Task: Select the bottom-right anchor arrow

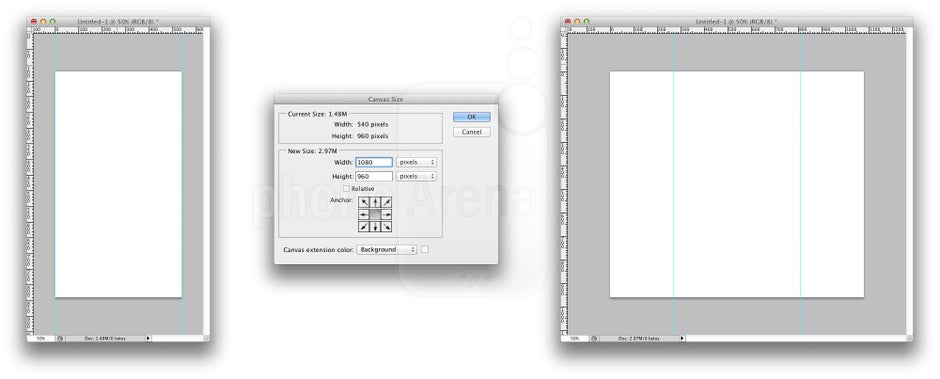Action: pos(387,226)
